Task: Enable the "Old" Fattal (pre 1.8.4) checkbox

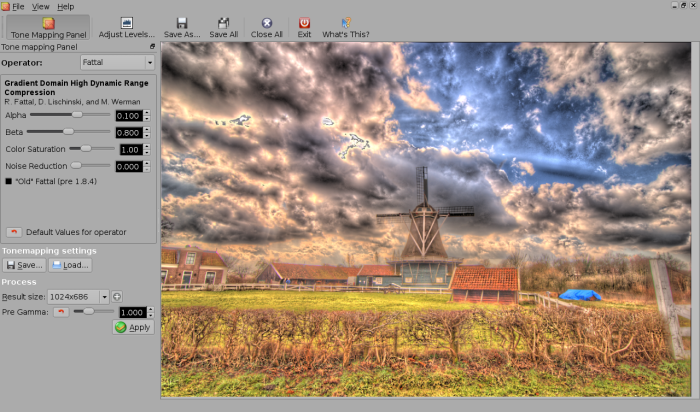Action: [8, 181]
